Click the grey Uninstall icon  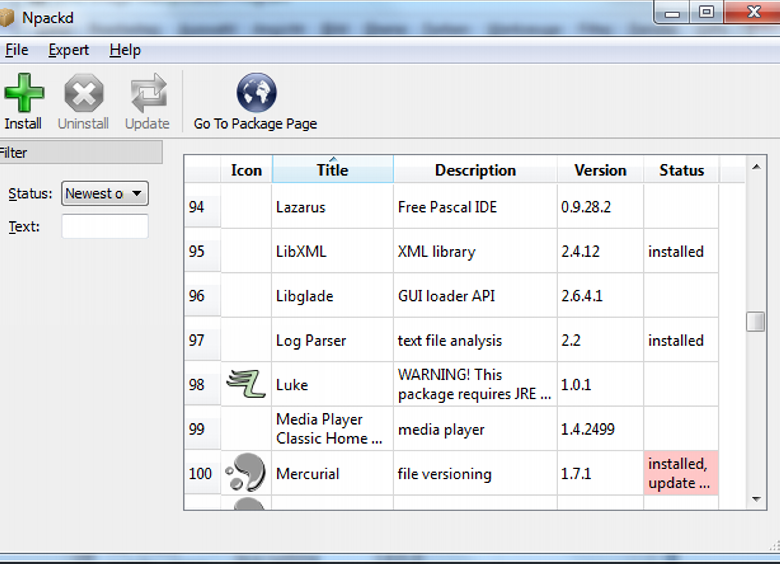(84, 95)
